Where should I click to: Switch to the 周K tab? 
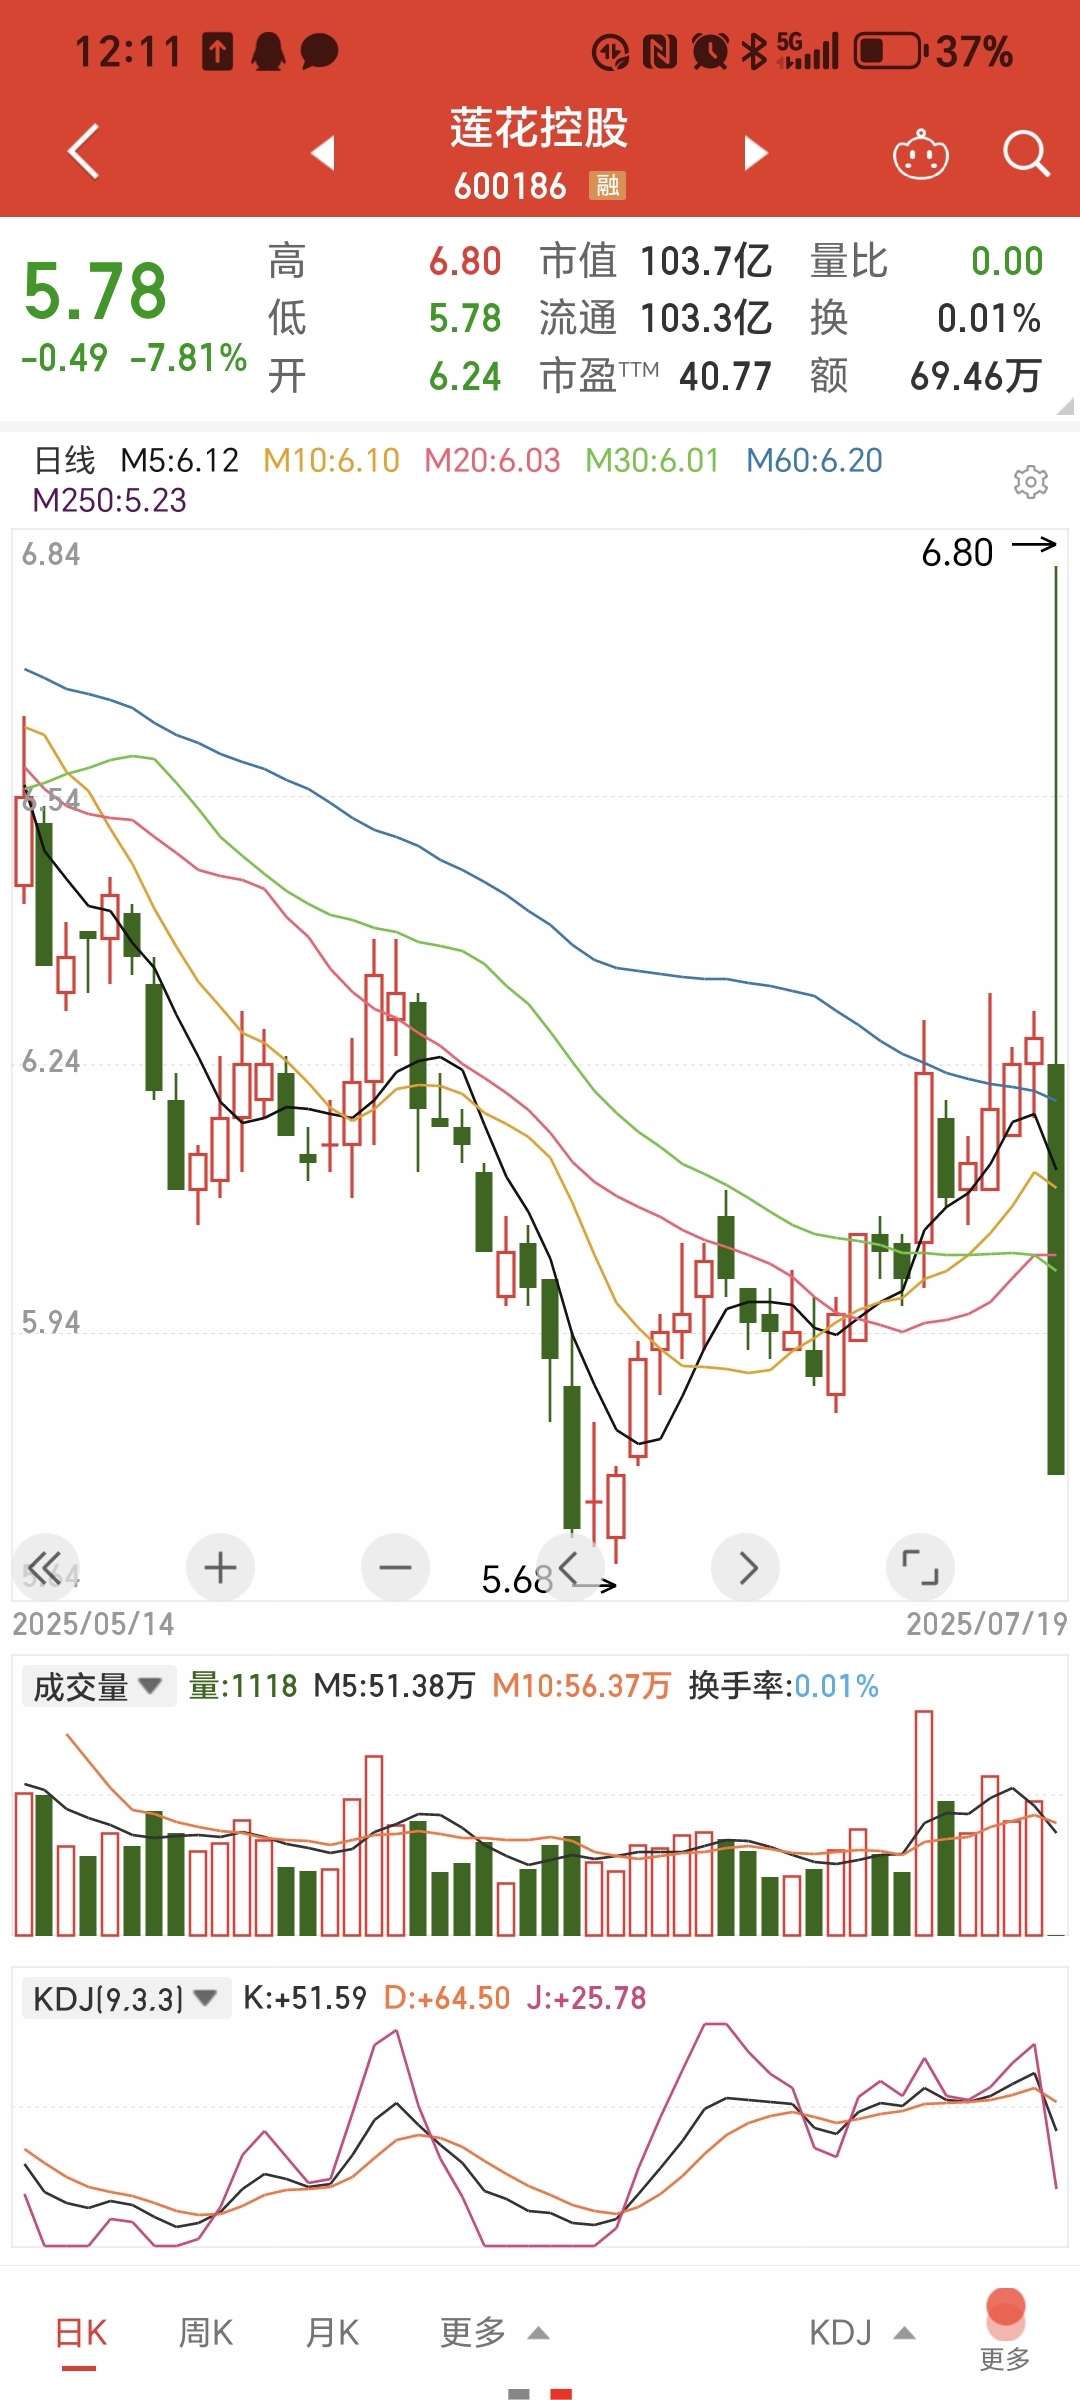click(205, 2333)
